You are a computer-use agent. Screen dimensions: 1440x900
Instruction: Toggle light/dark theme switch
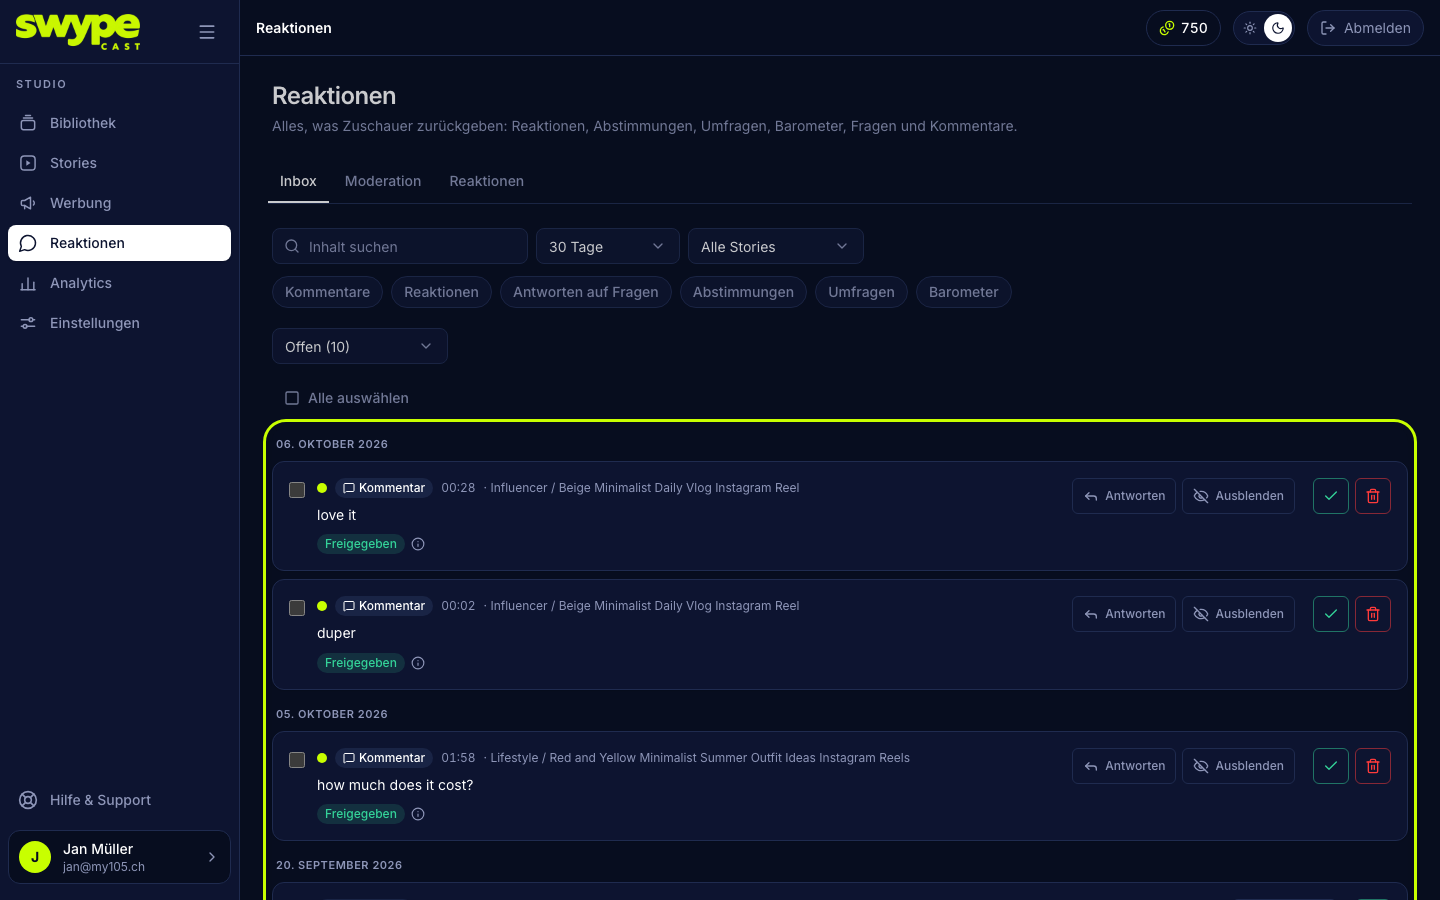1264,28
